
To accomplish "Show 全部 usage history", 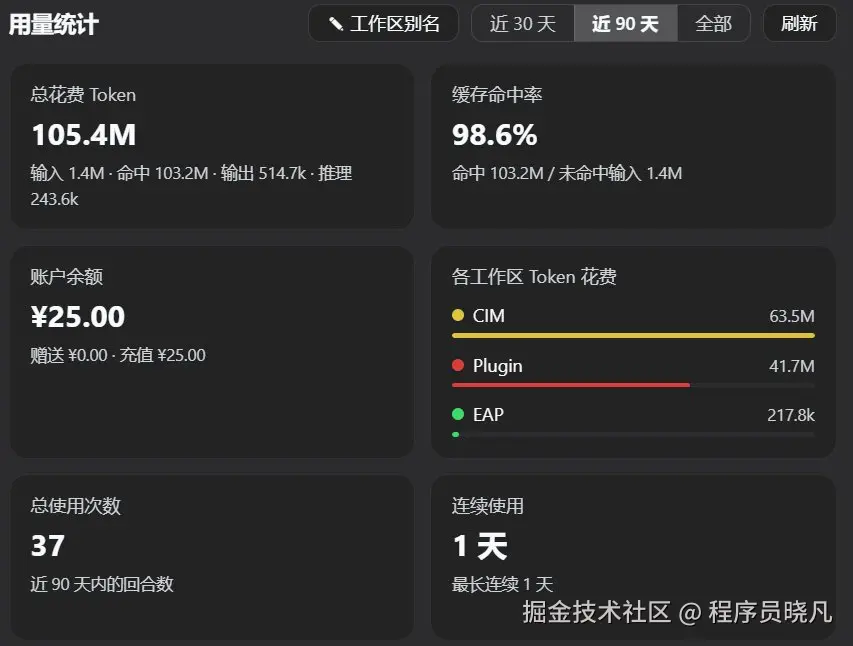I will tap(714, 23).
